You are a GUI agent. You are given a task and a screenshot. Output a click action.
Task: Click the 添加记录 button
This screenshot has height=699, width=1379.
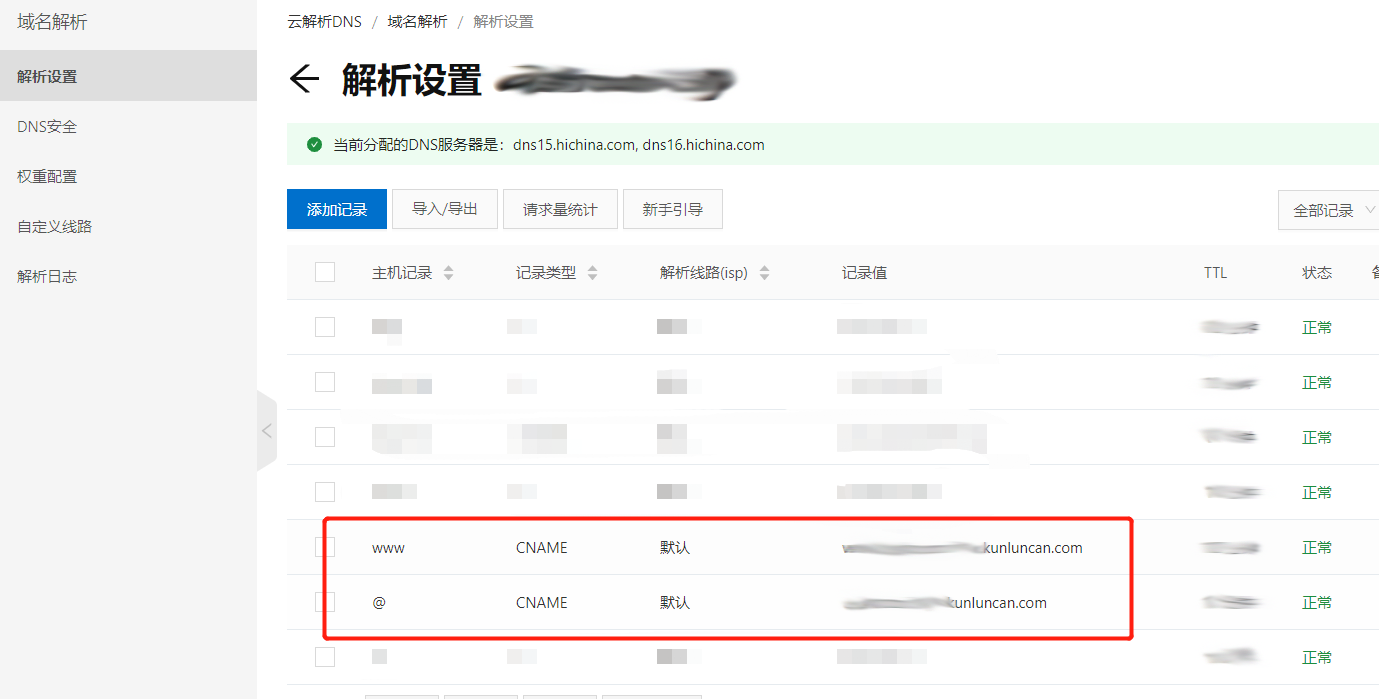[336, 209]
